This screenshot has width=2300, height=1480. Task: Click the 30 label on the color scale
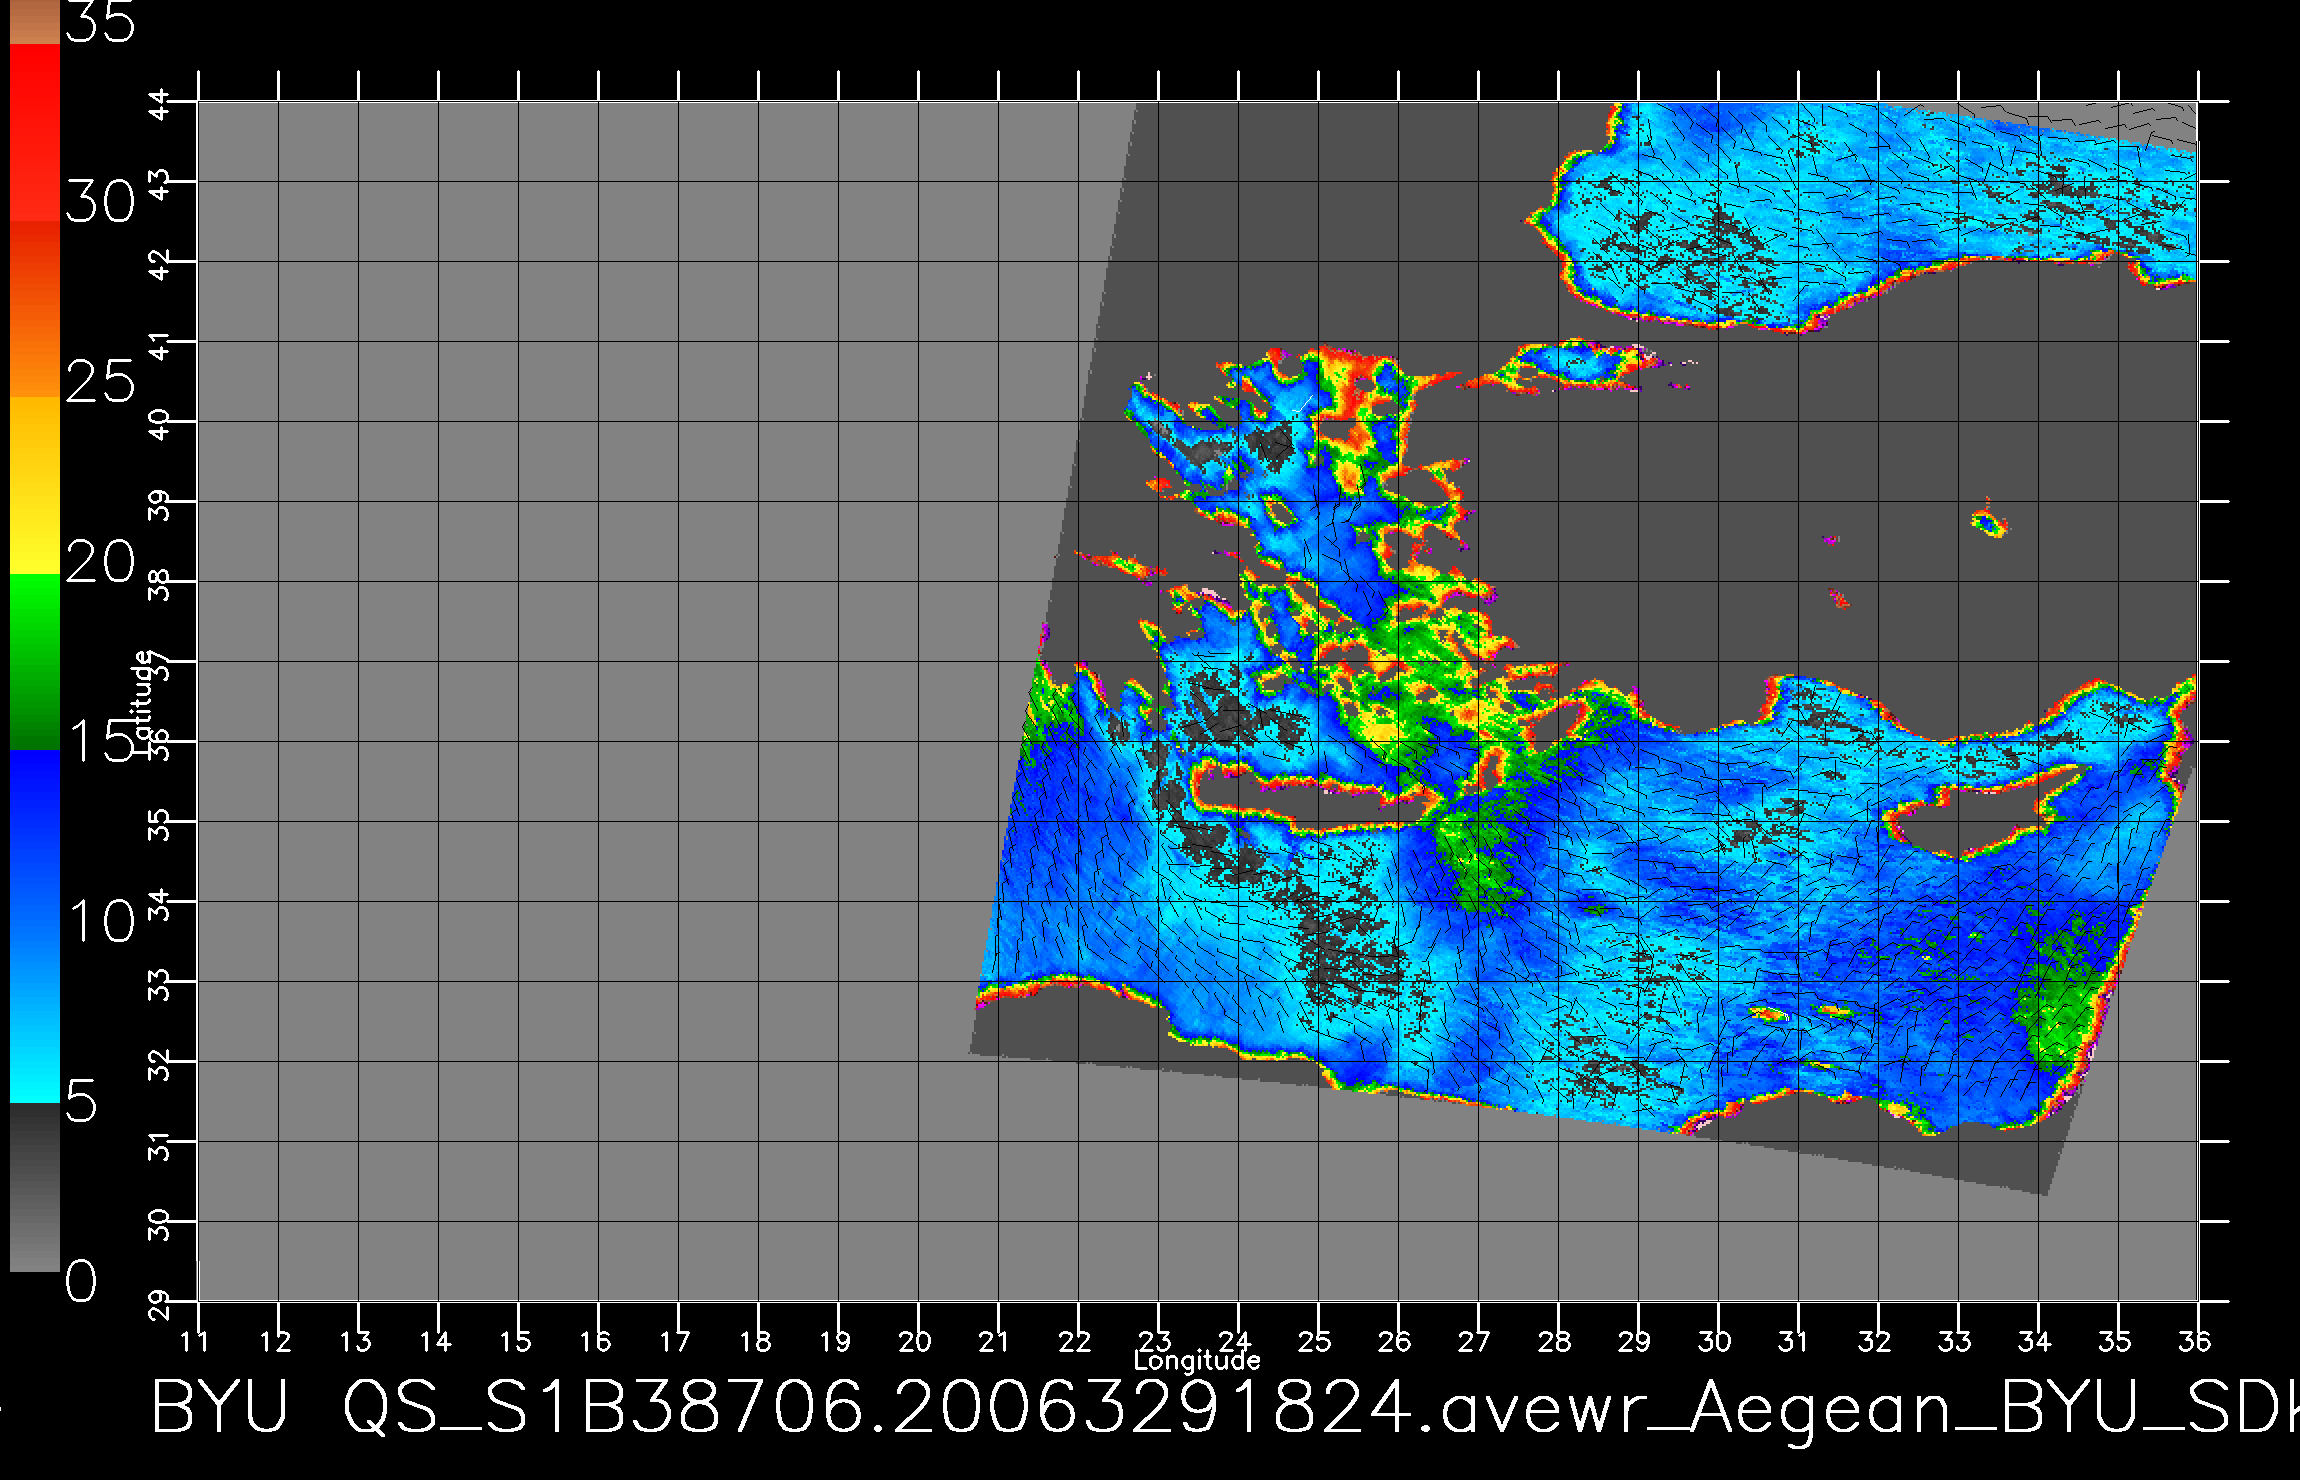[100, 203]
